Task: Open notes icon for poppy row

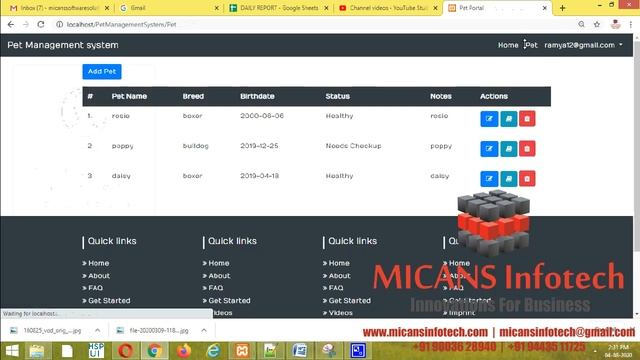Action: 509,149
